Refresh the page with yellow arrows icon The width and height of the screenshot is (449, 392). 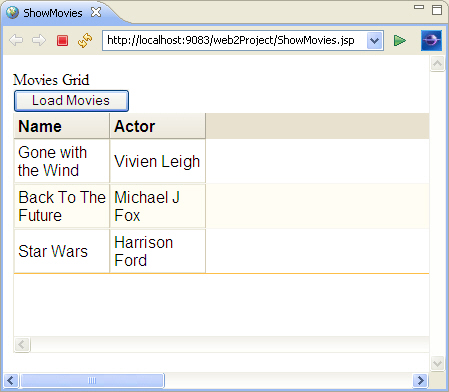coord(85,40)
